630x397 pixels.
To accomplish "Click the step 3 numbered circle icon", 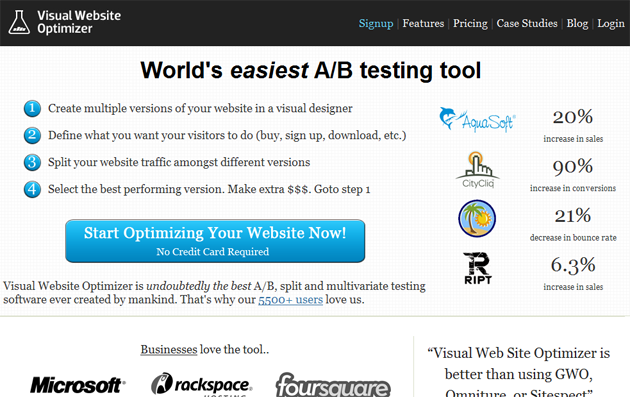I will pyautogui.click(x=32, y=162).
